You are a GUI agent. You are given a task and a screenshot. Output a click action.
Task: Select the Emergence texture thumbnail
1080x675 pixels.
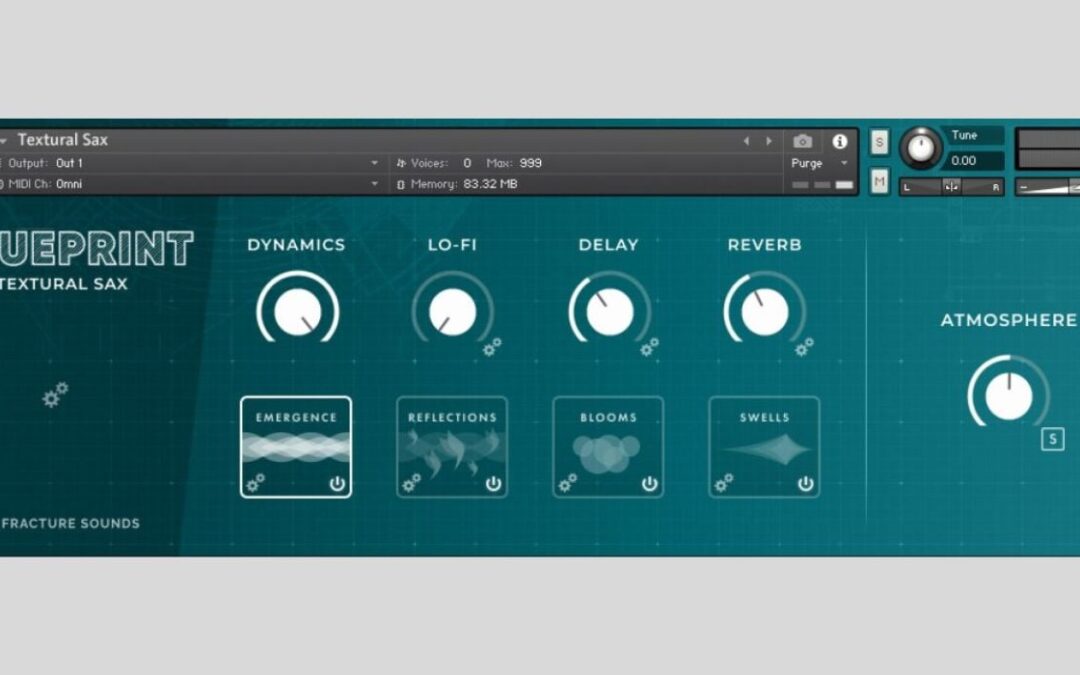click(x=296, y=447)
